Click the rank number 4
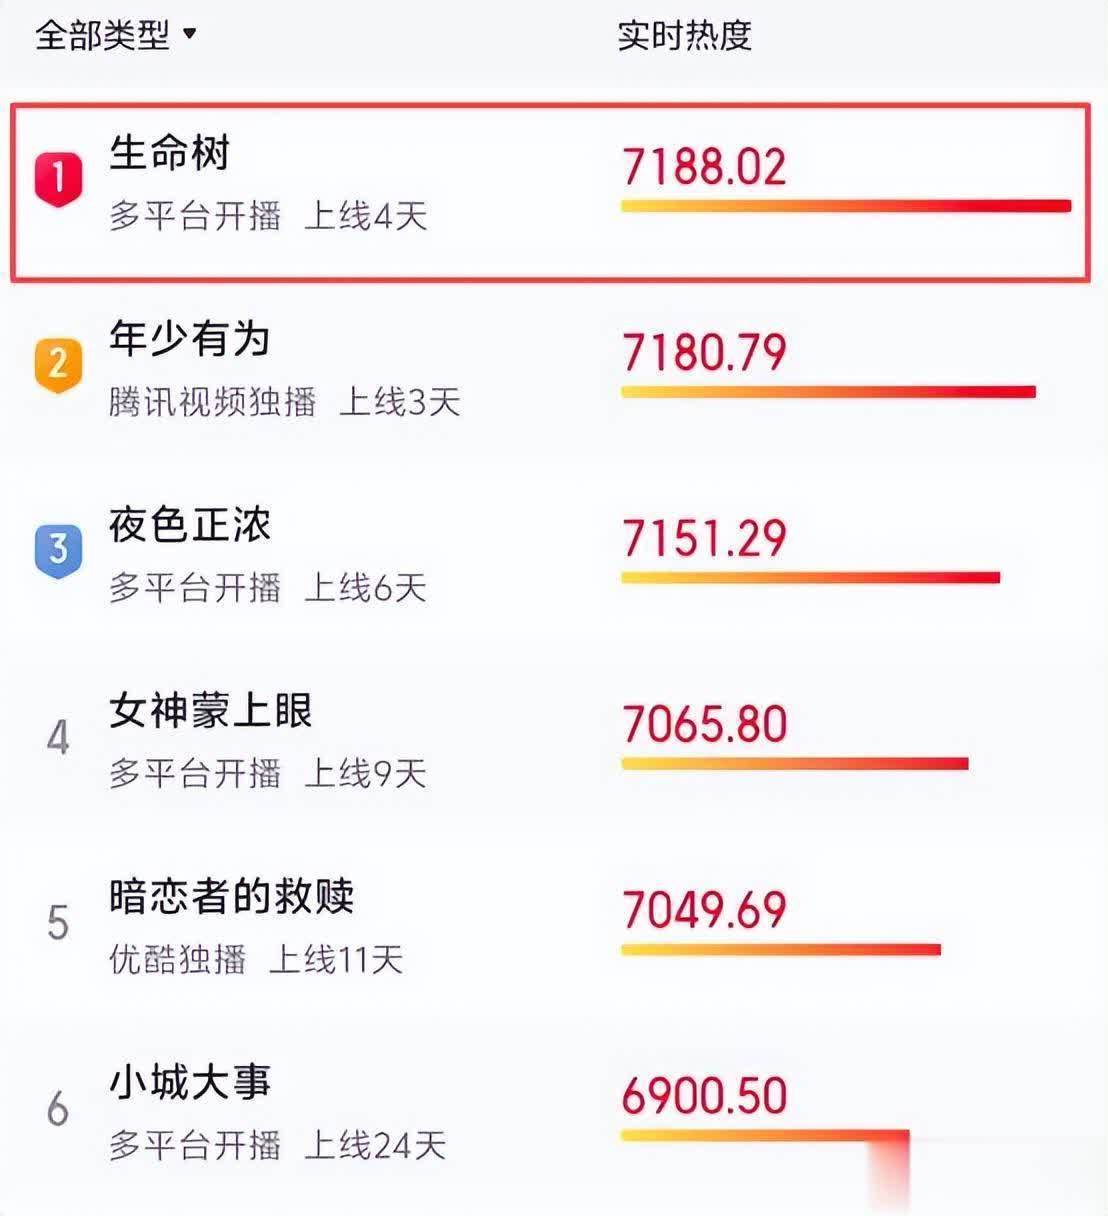 [58, 738]
